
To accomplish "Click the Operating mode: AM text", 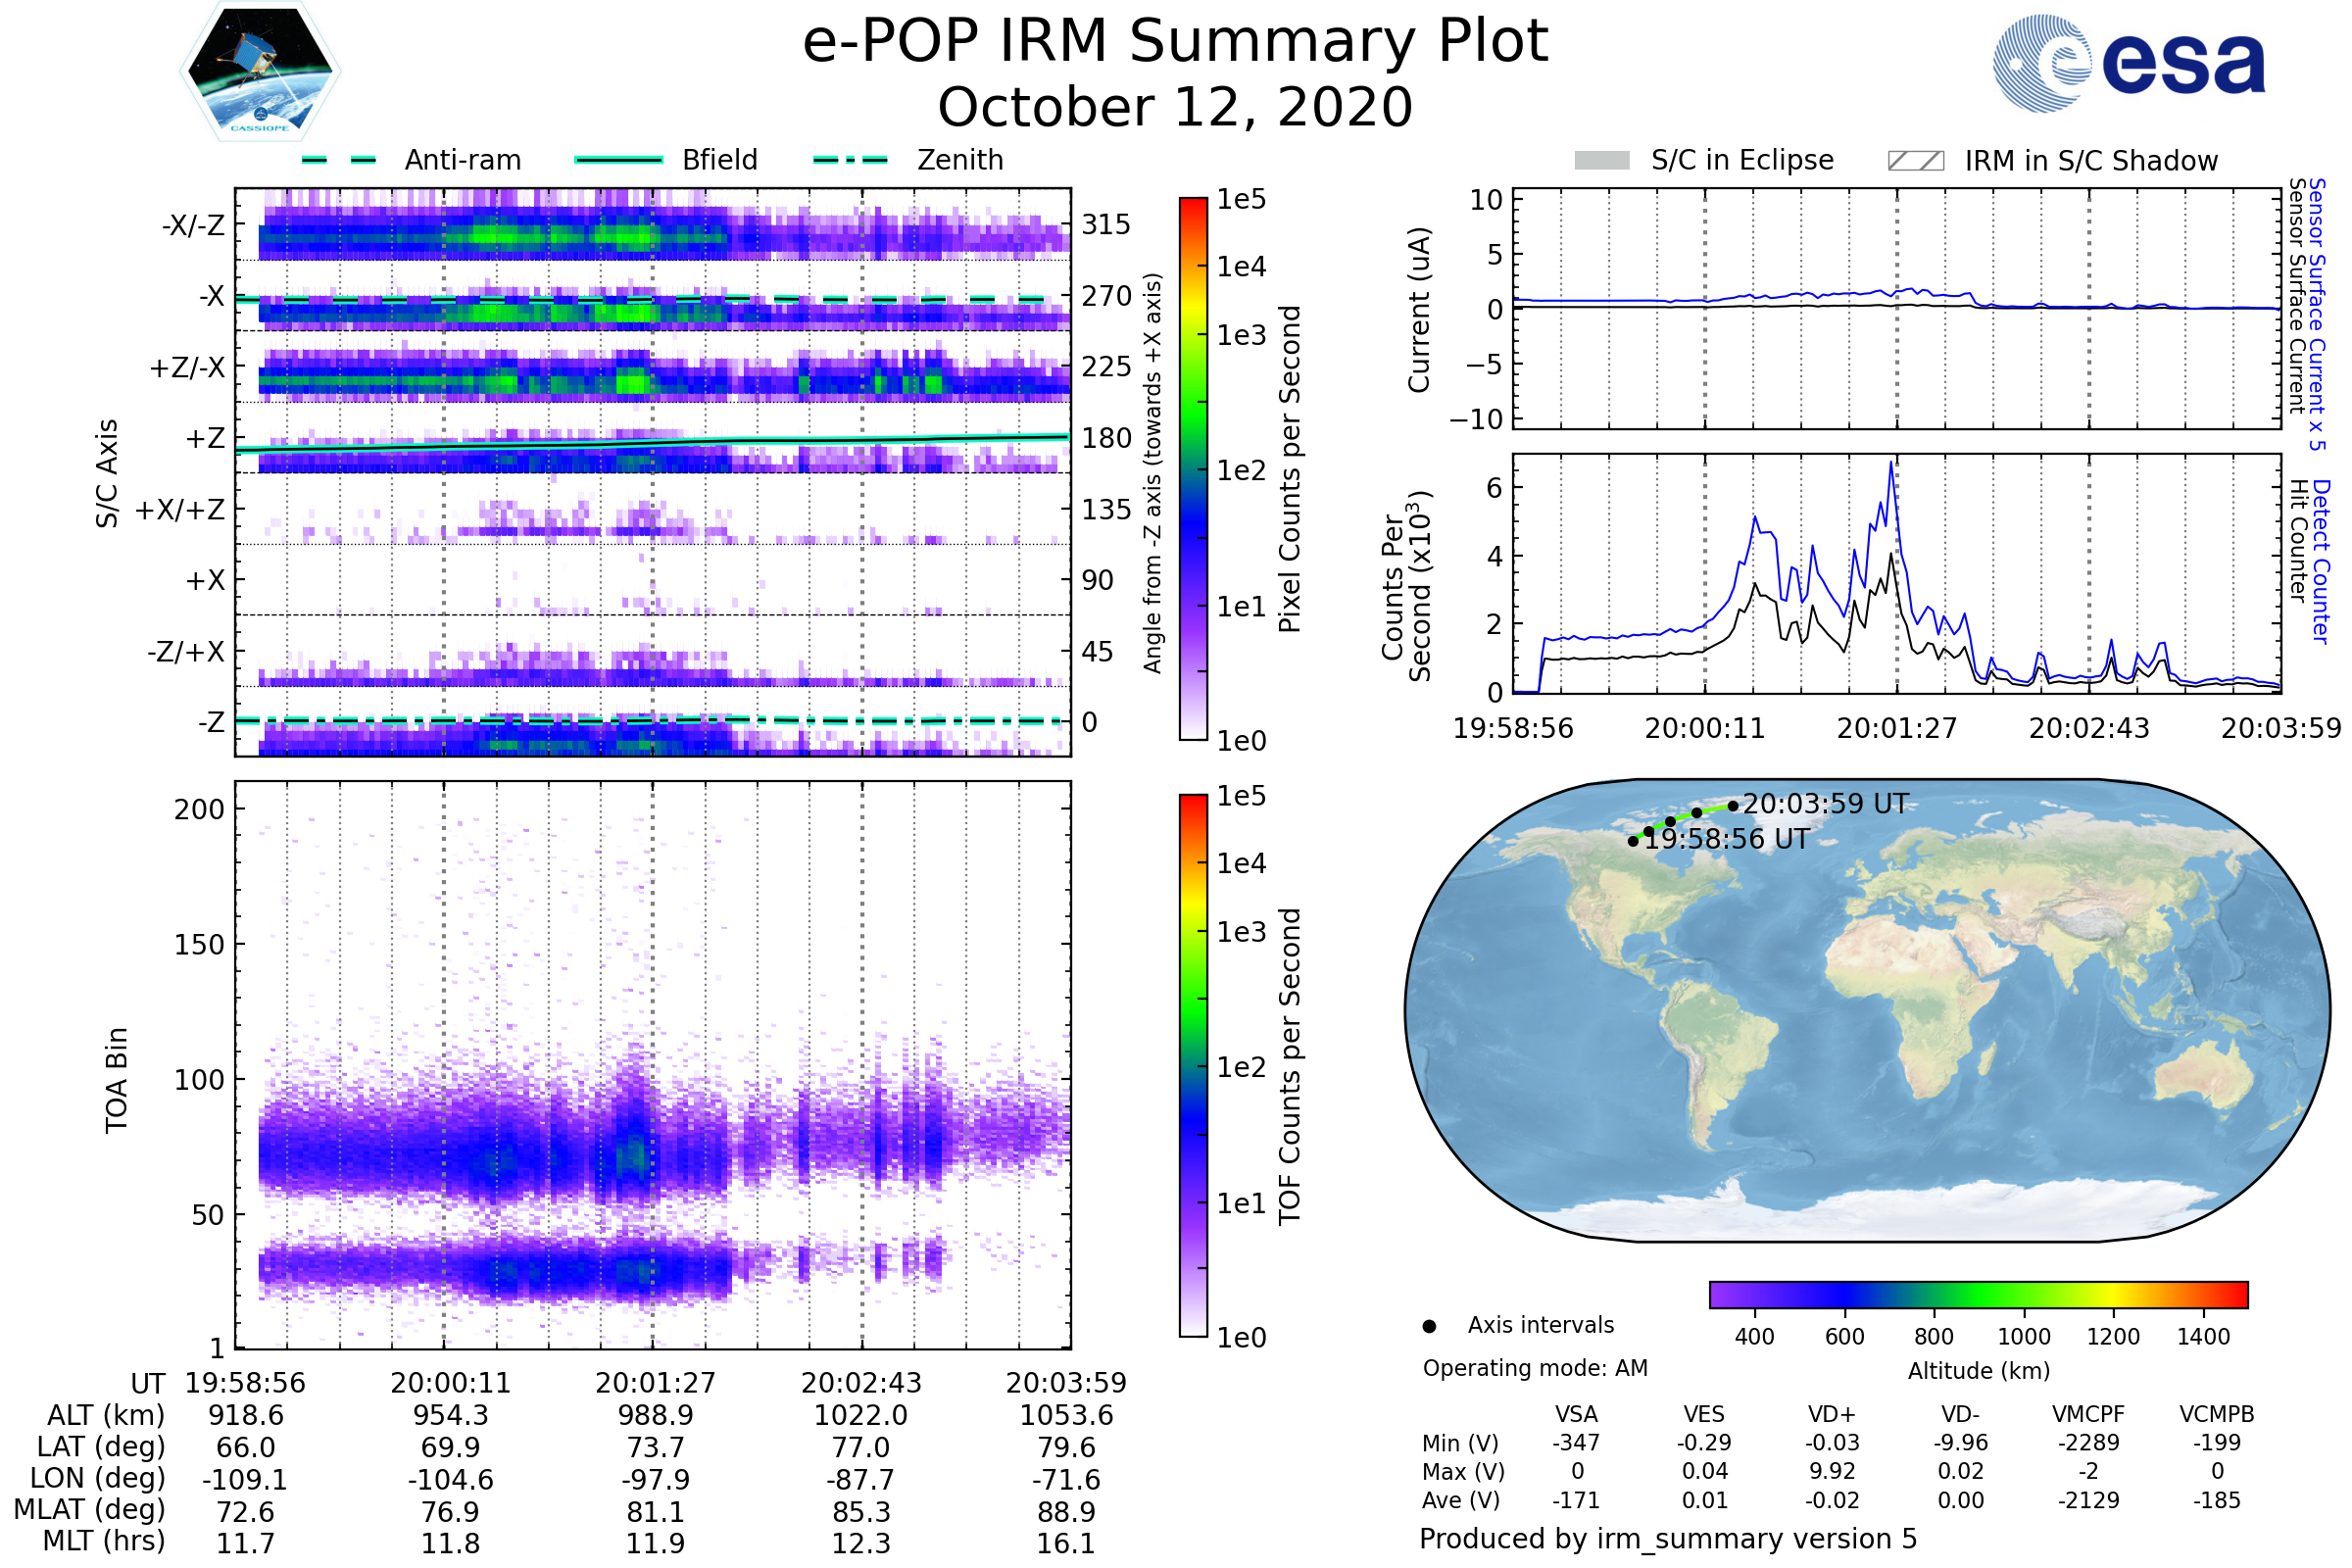I will (x=1535, y=1368).
